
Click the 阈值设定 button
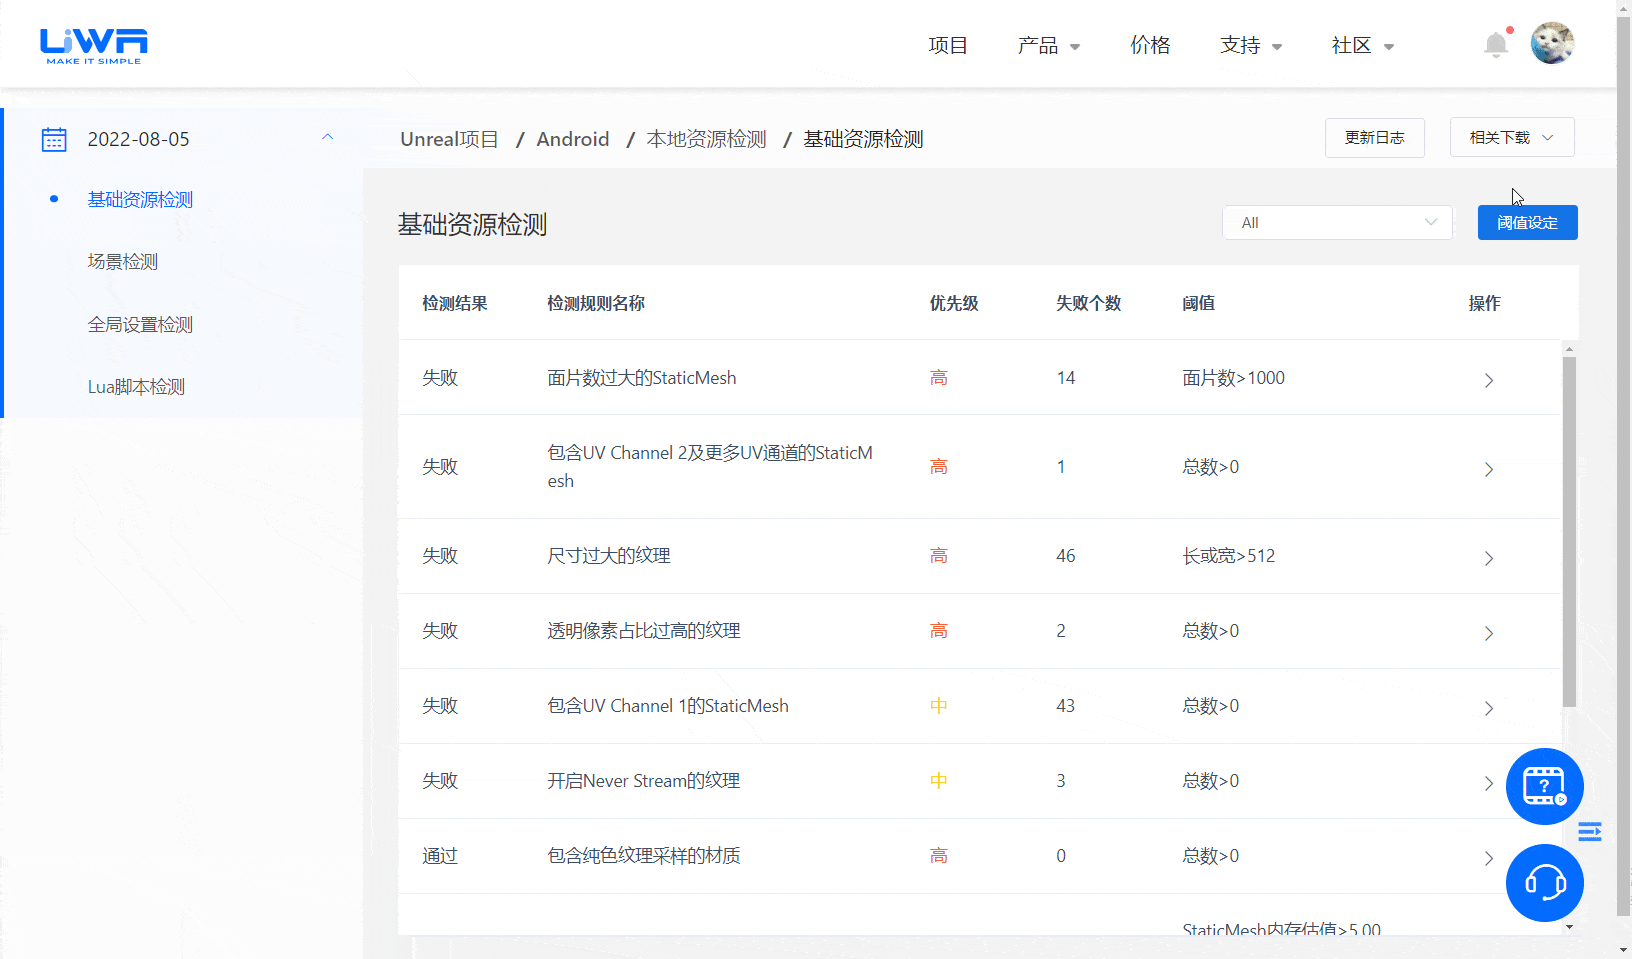click(1527, 222)
